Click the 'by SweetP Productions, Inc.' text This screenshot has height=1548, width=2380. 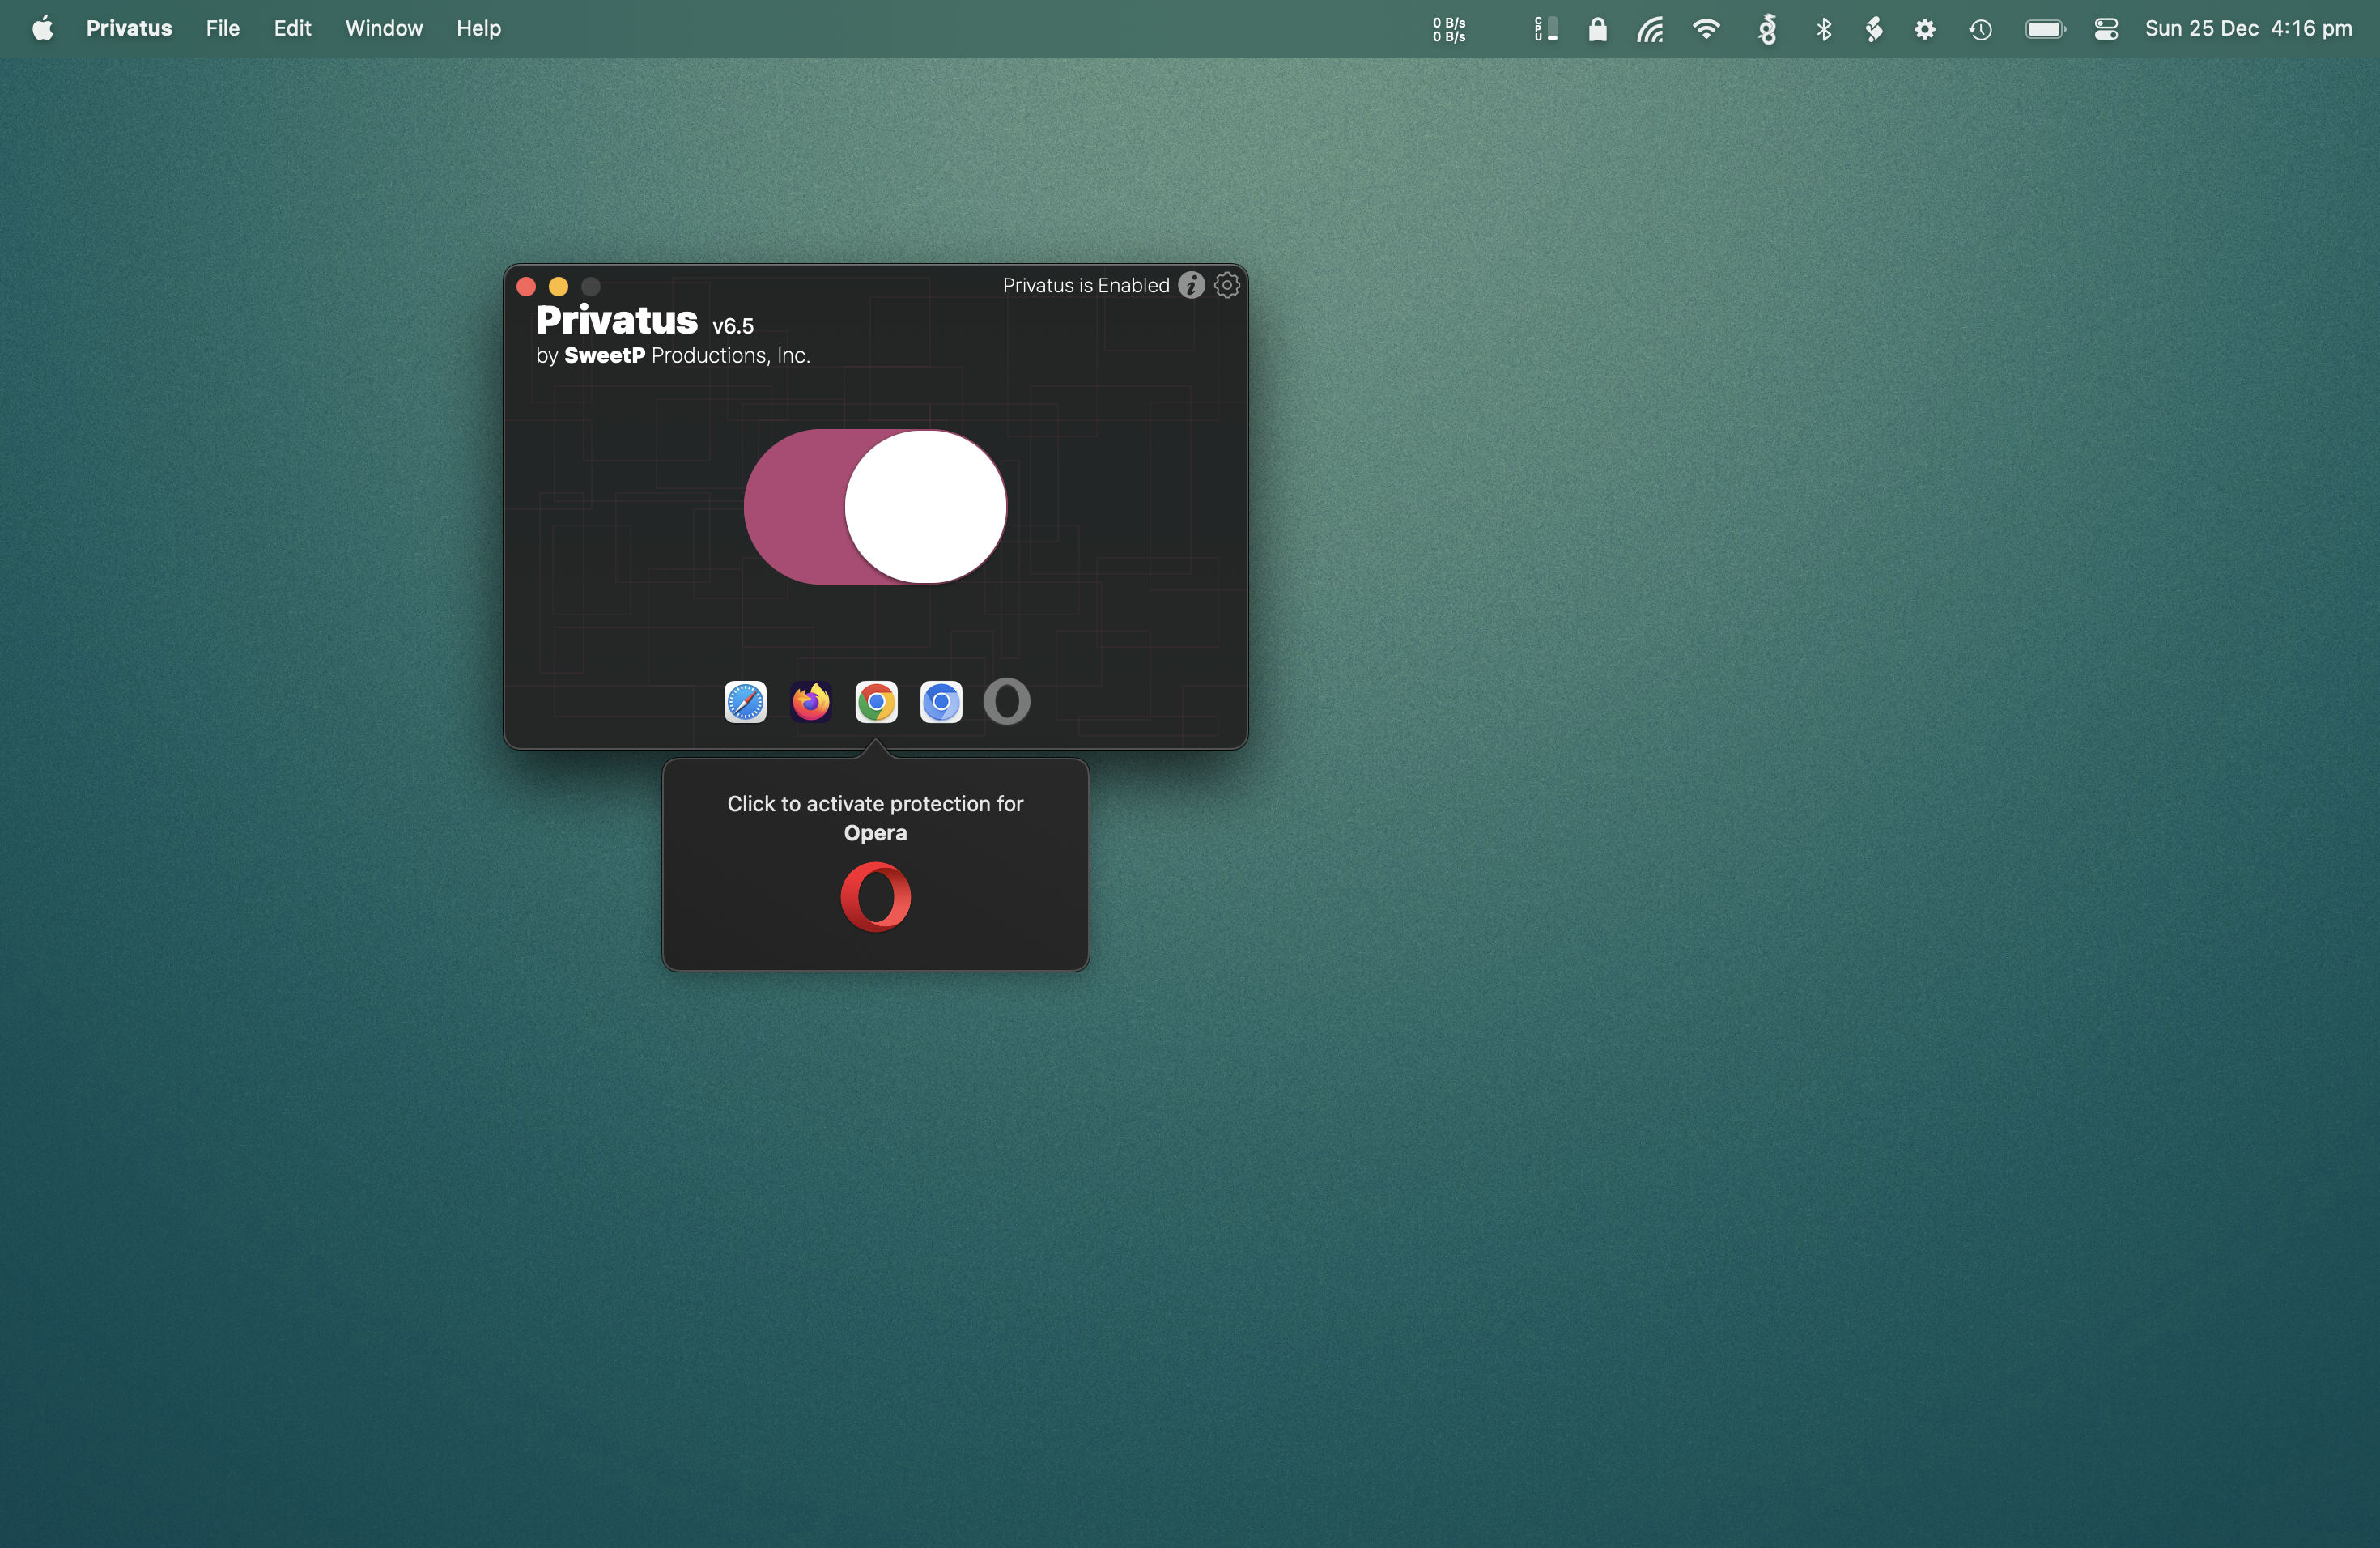point(673,355)
